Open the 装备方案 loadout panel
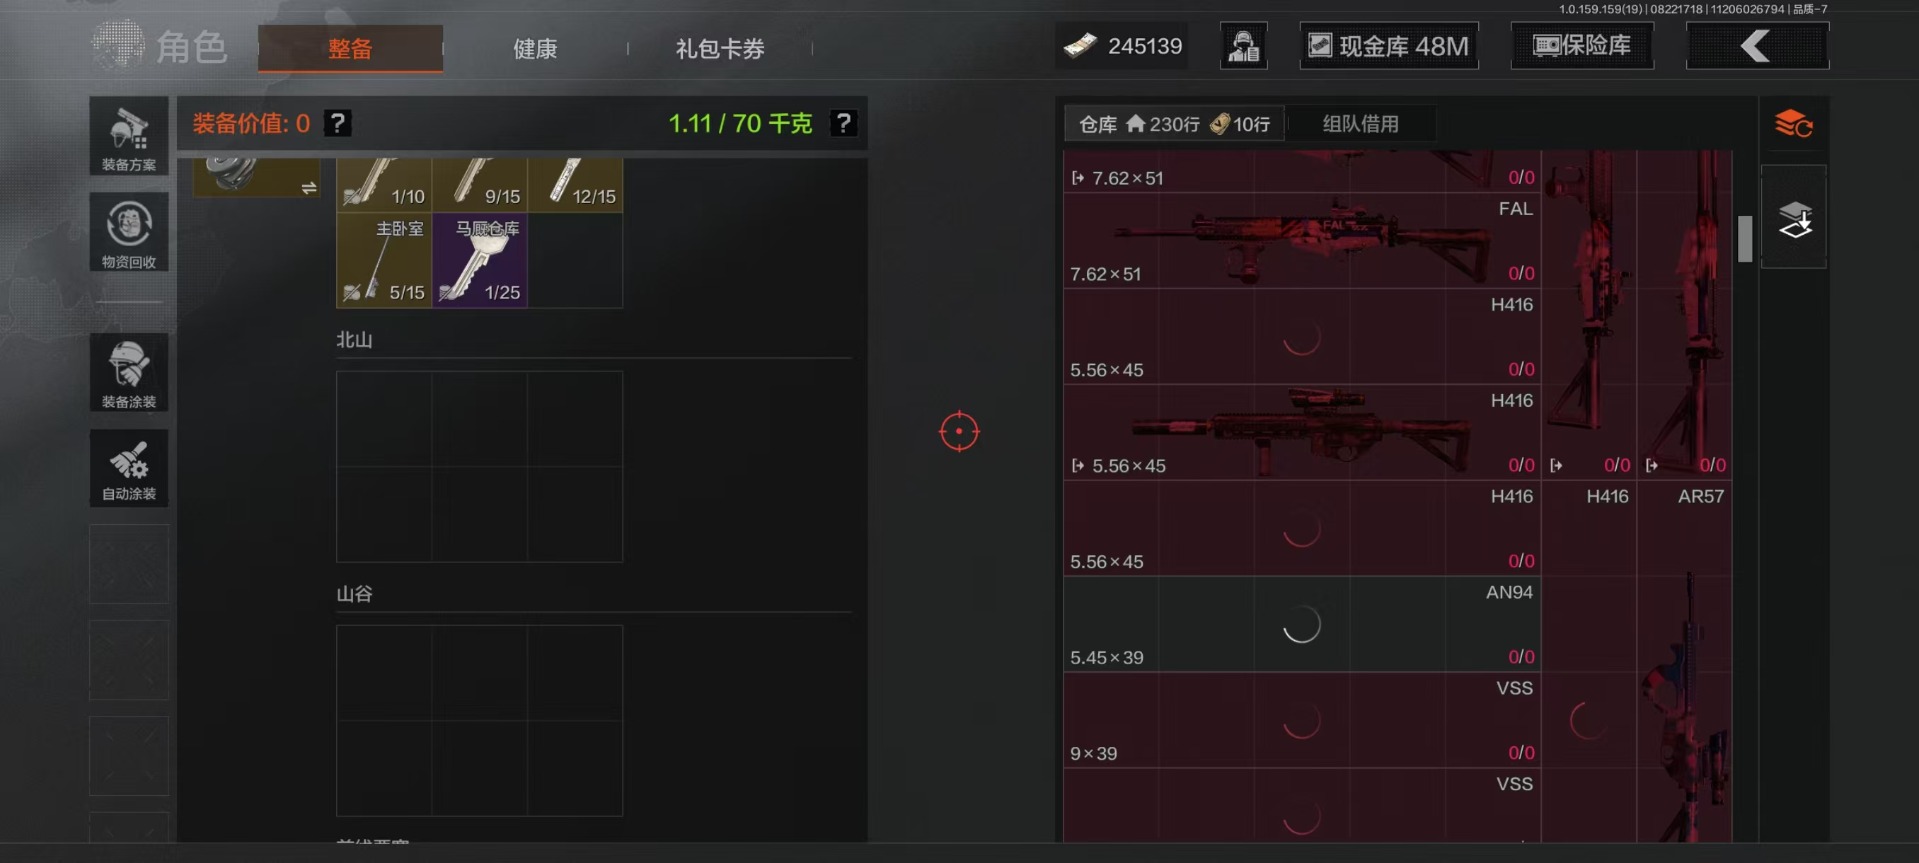This screenshot has height=863, width=1919. [x=129, y=136]
